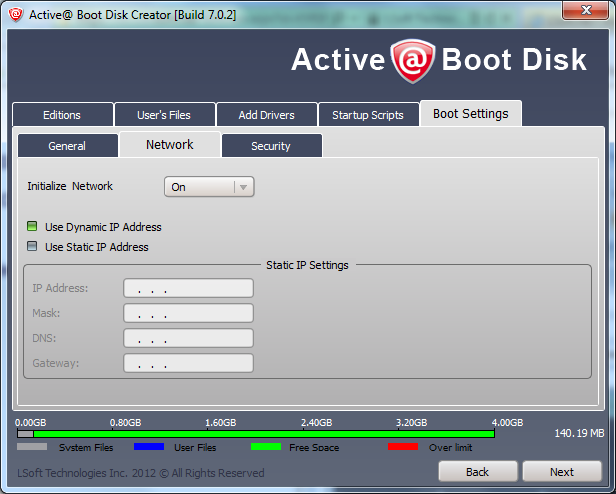Click the Next button
616x494 pixels.
[x=562, y=471]
